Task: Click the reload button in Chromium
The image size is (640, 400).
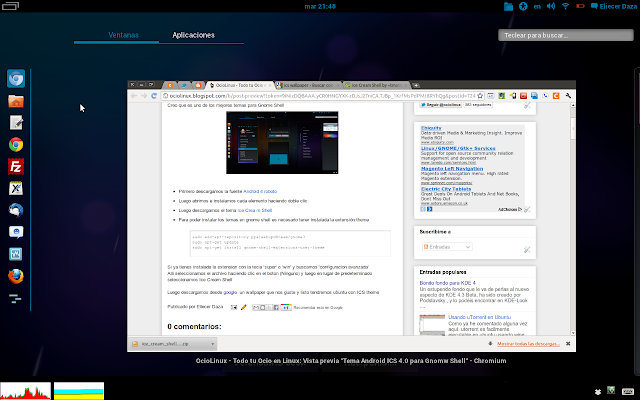Action: click(154, 96)
